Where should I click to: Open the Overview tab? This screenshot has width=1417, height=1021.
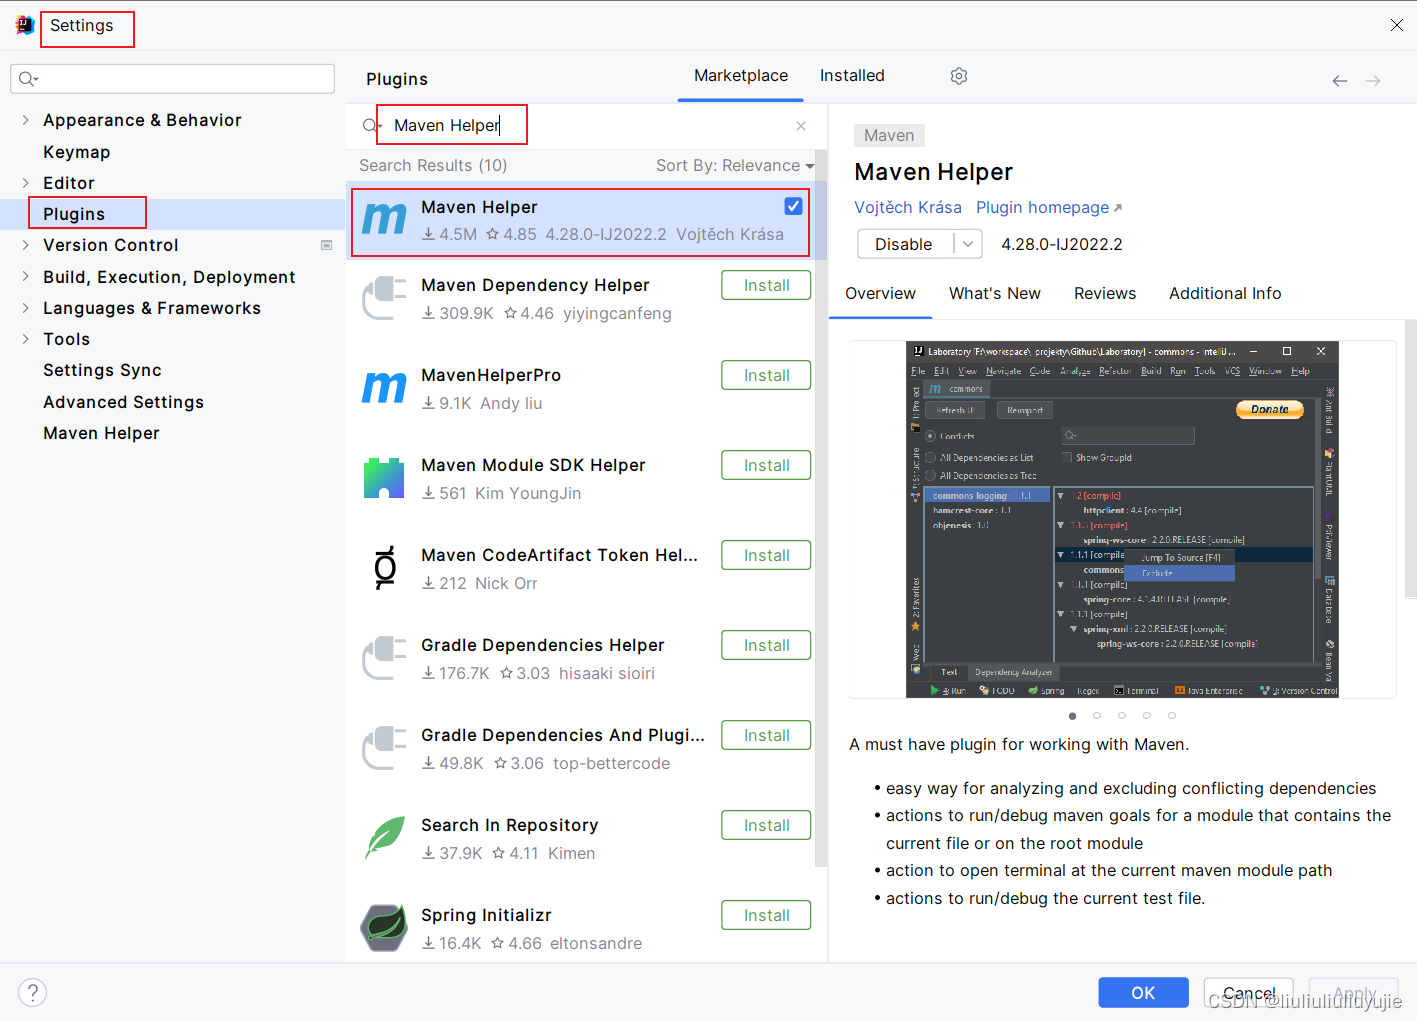(880, 294)
